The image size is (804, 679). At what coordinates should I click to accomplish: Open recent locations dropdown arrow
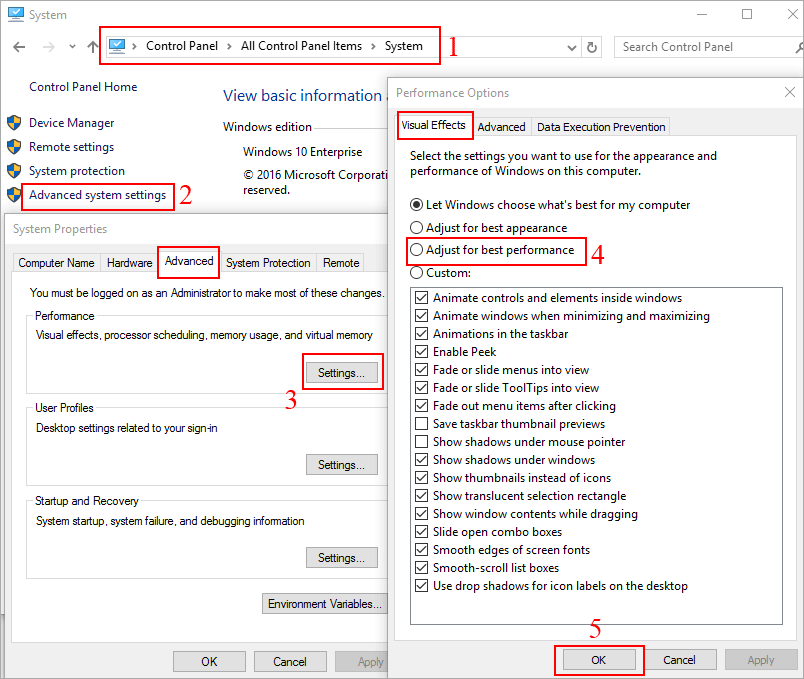(72, 47)
